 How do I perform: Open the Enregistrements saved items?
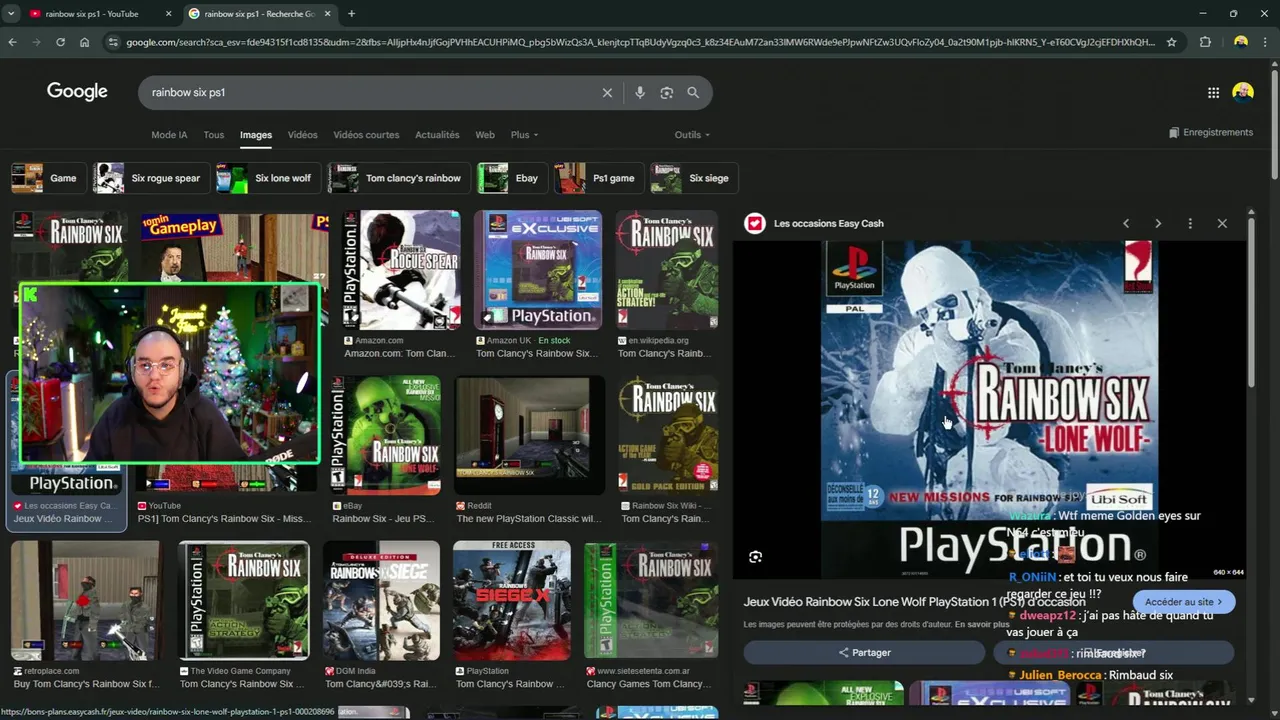pyautogui.click(x=1210, y=132)
